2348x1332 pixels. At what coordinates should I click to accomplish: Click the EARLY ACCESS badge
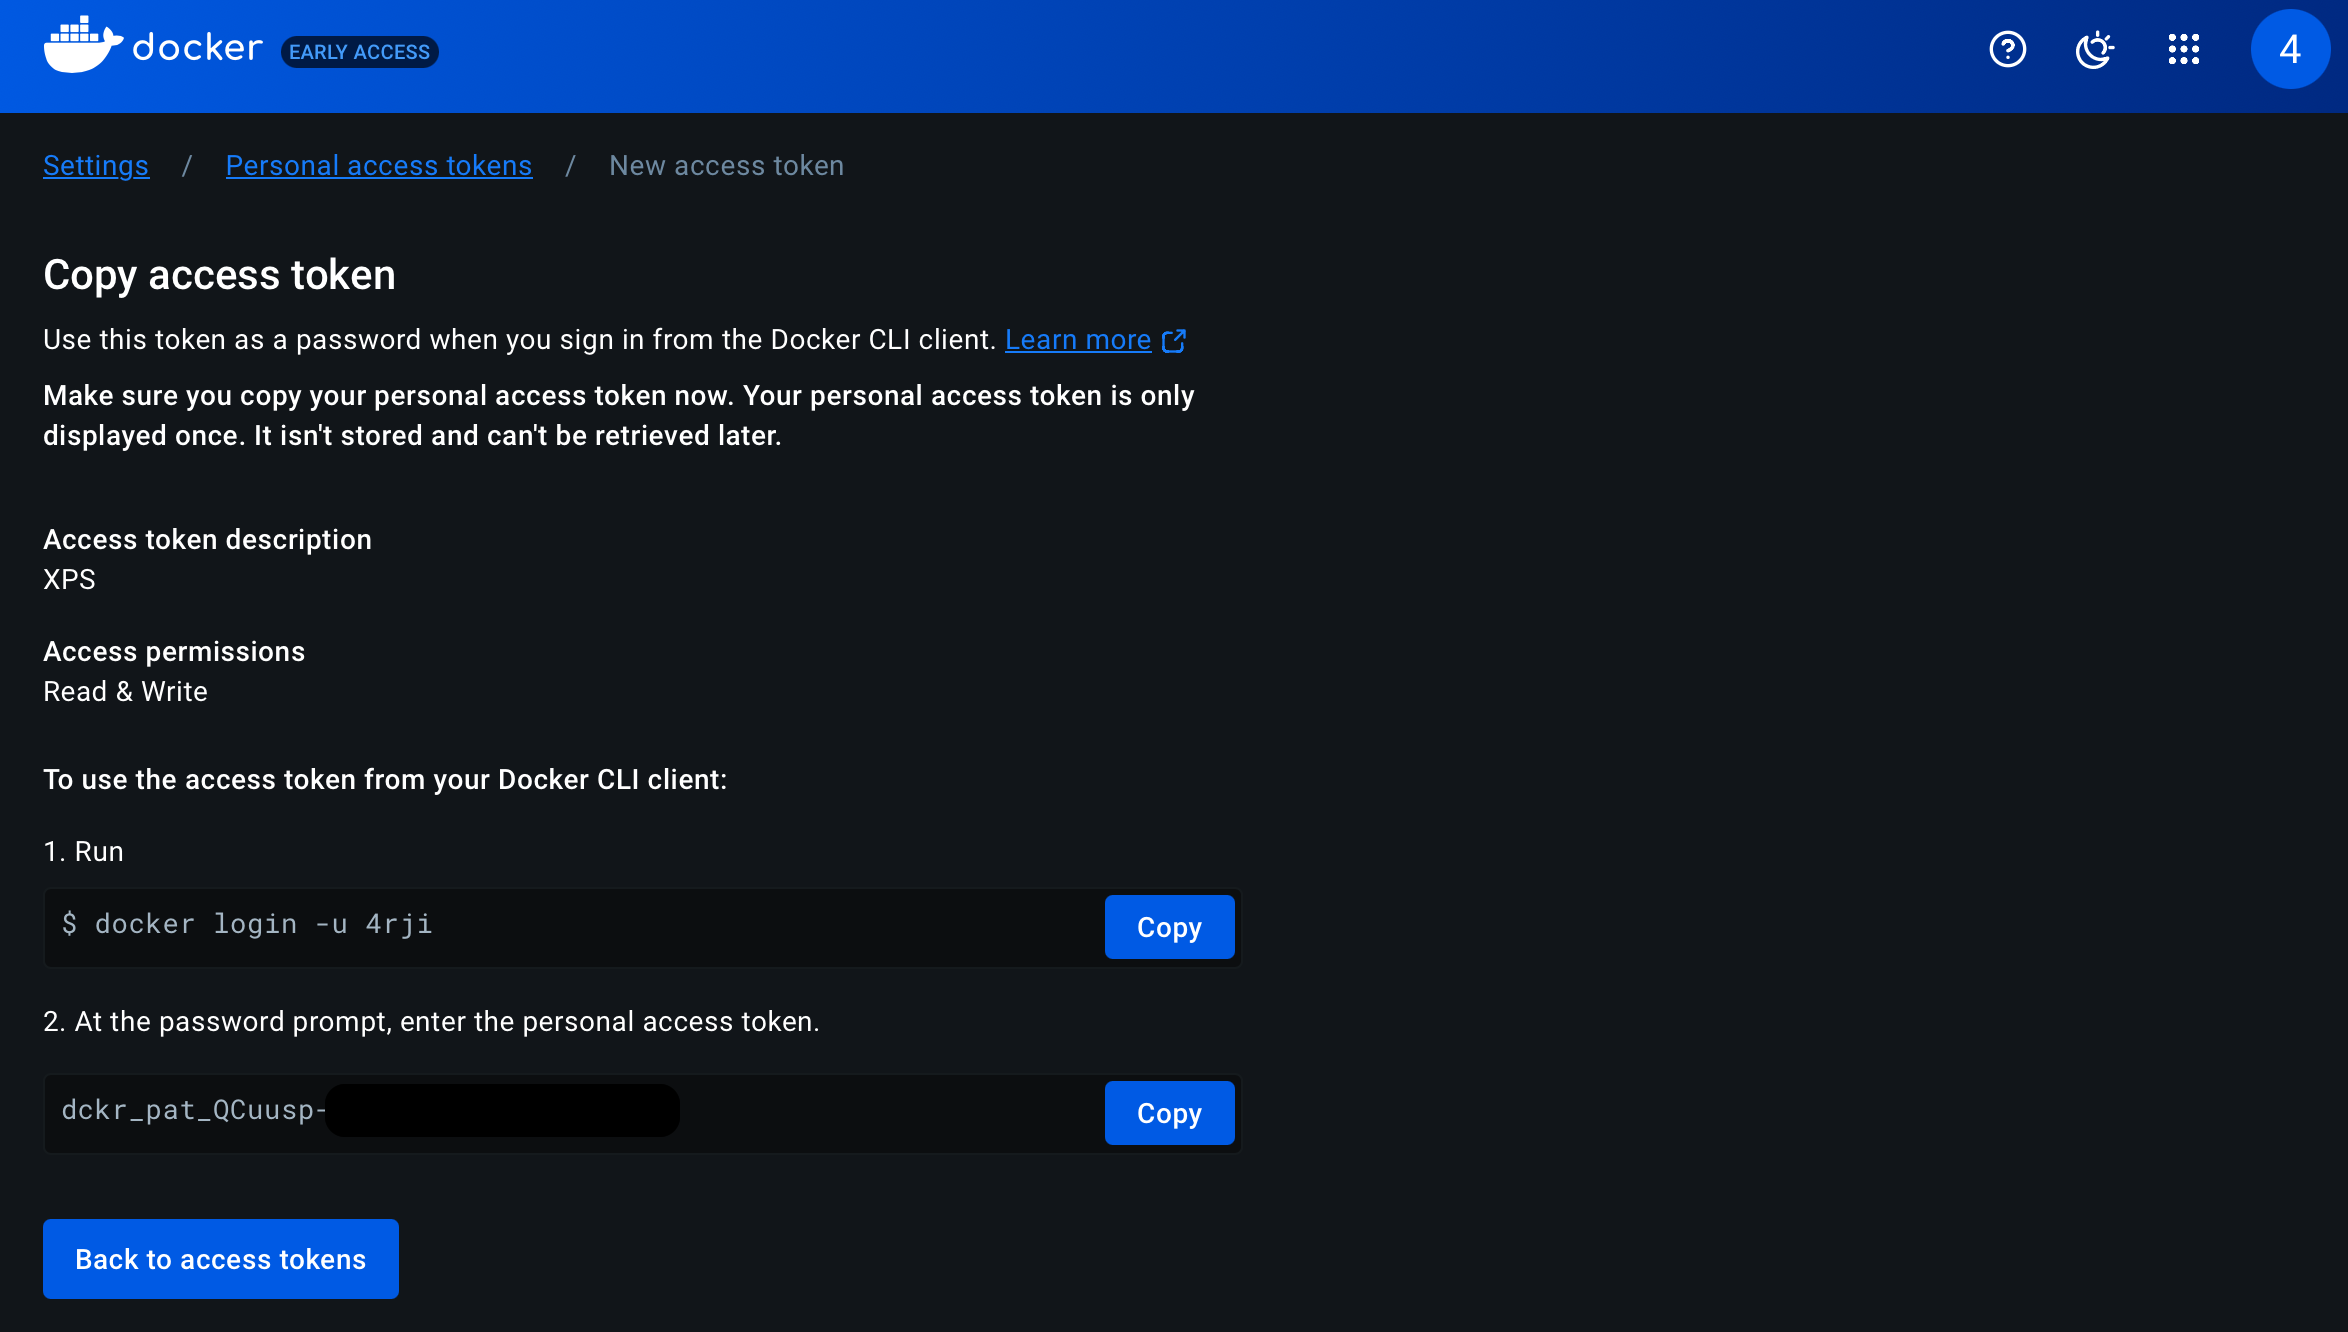(359, 52)
